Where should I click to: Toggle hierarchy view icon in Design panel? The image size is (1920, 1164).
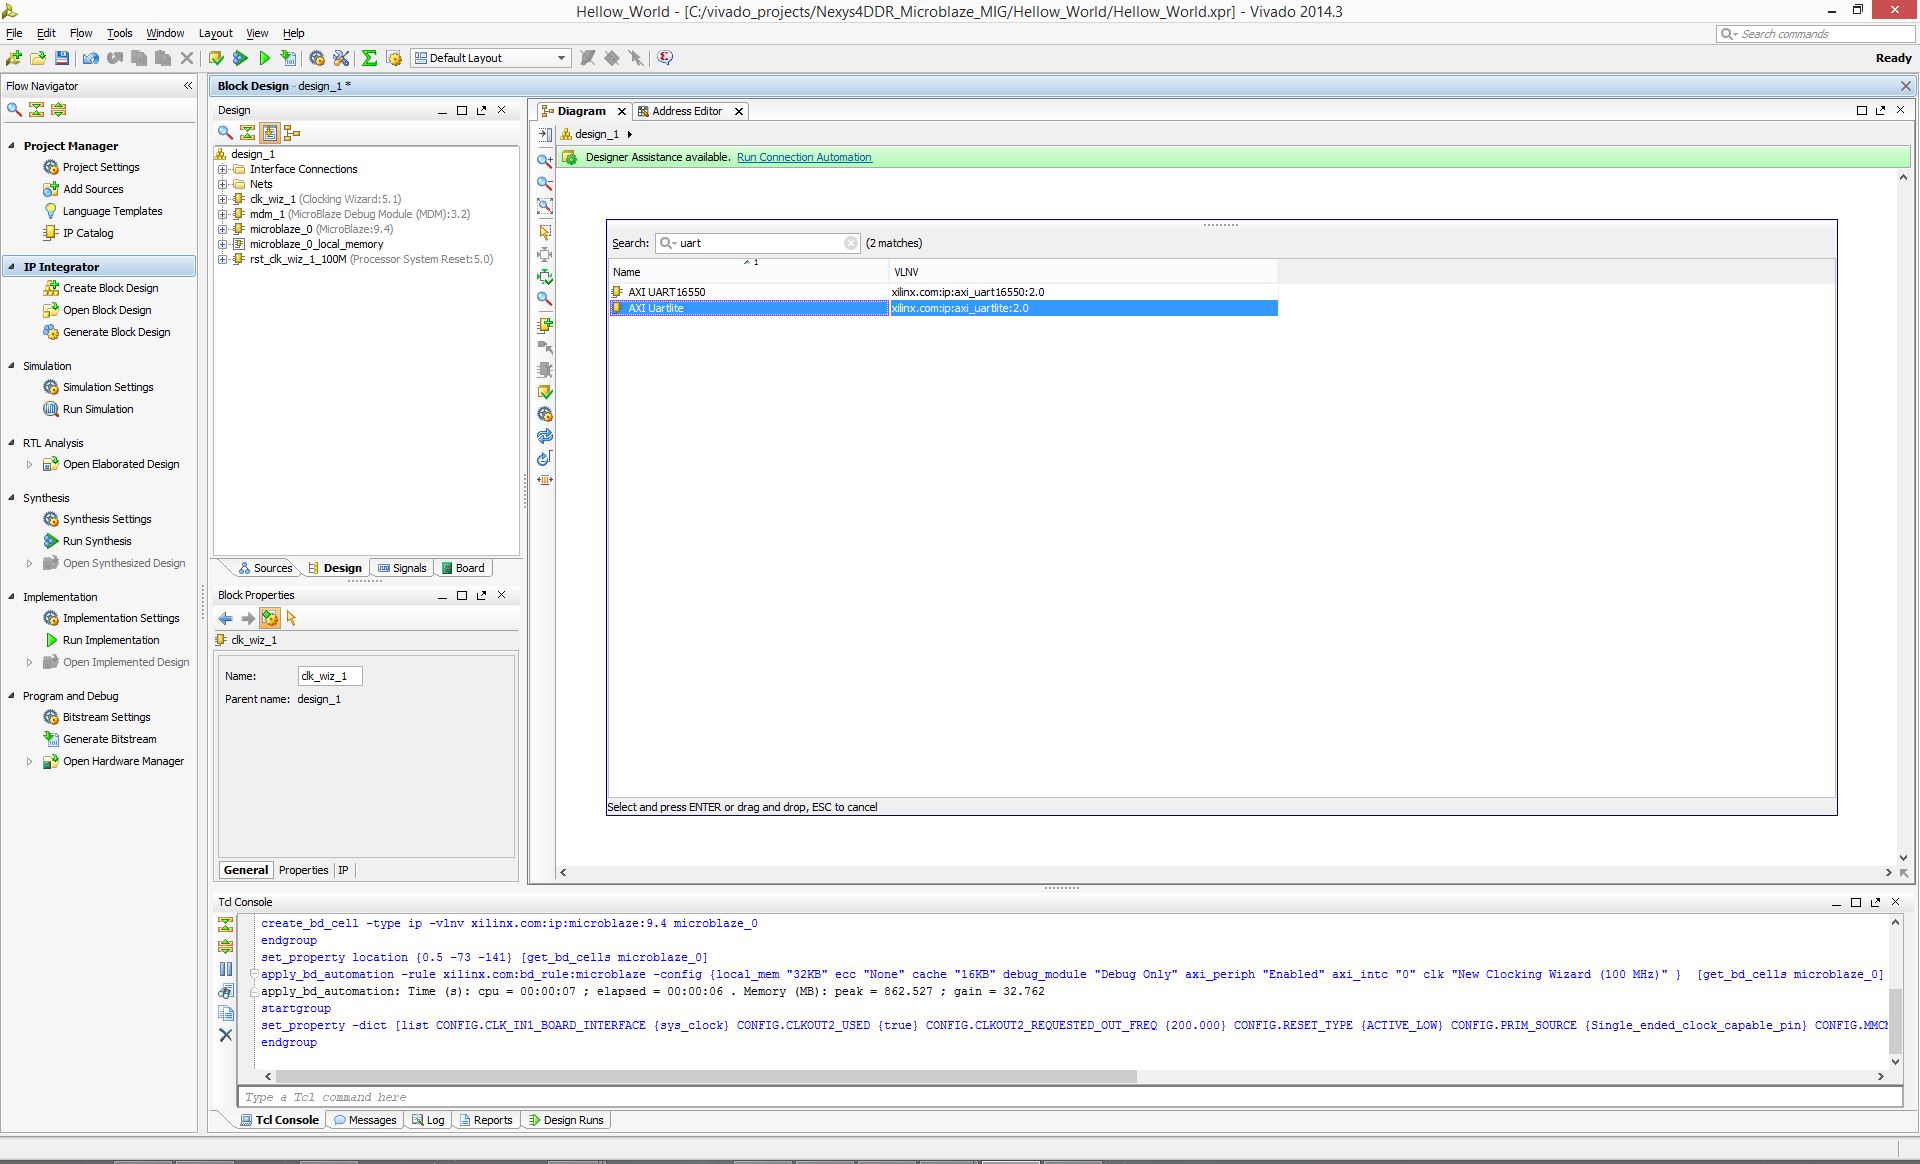point(292,132)
